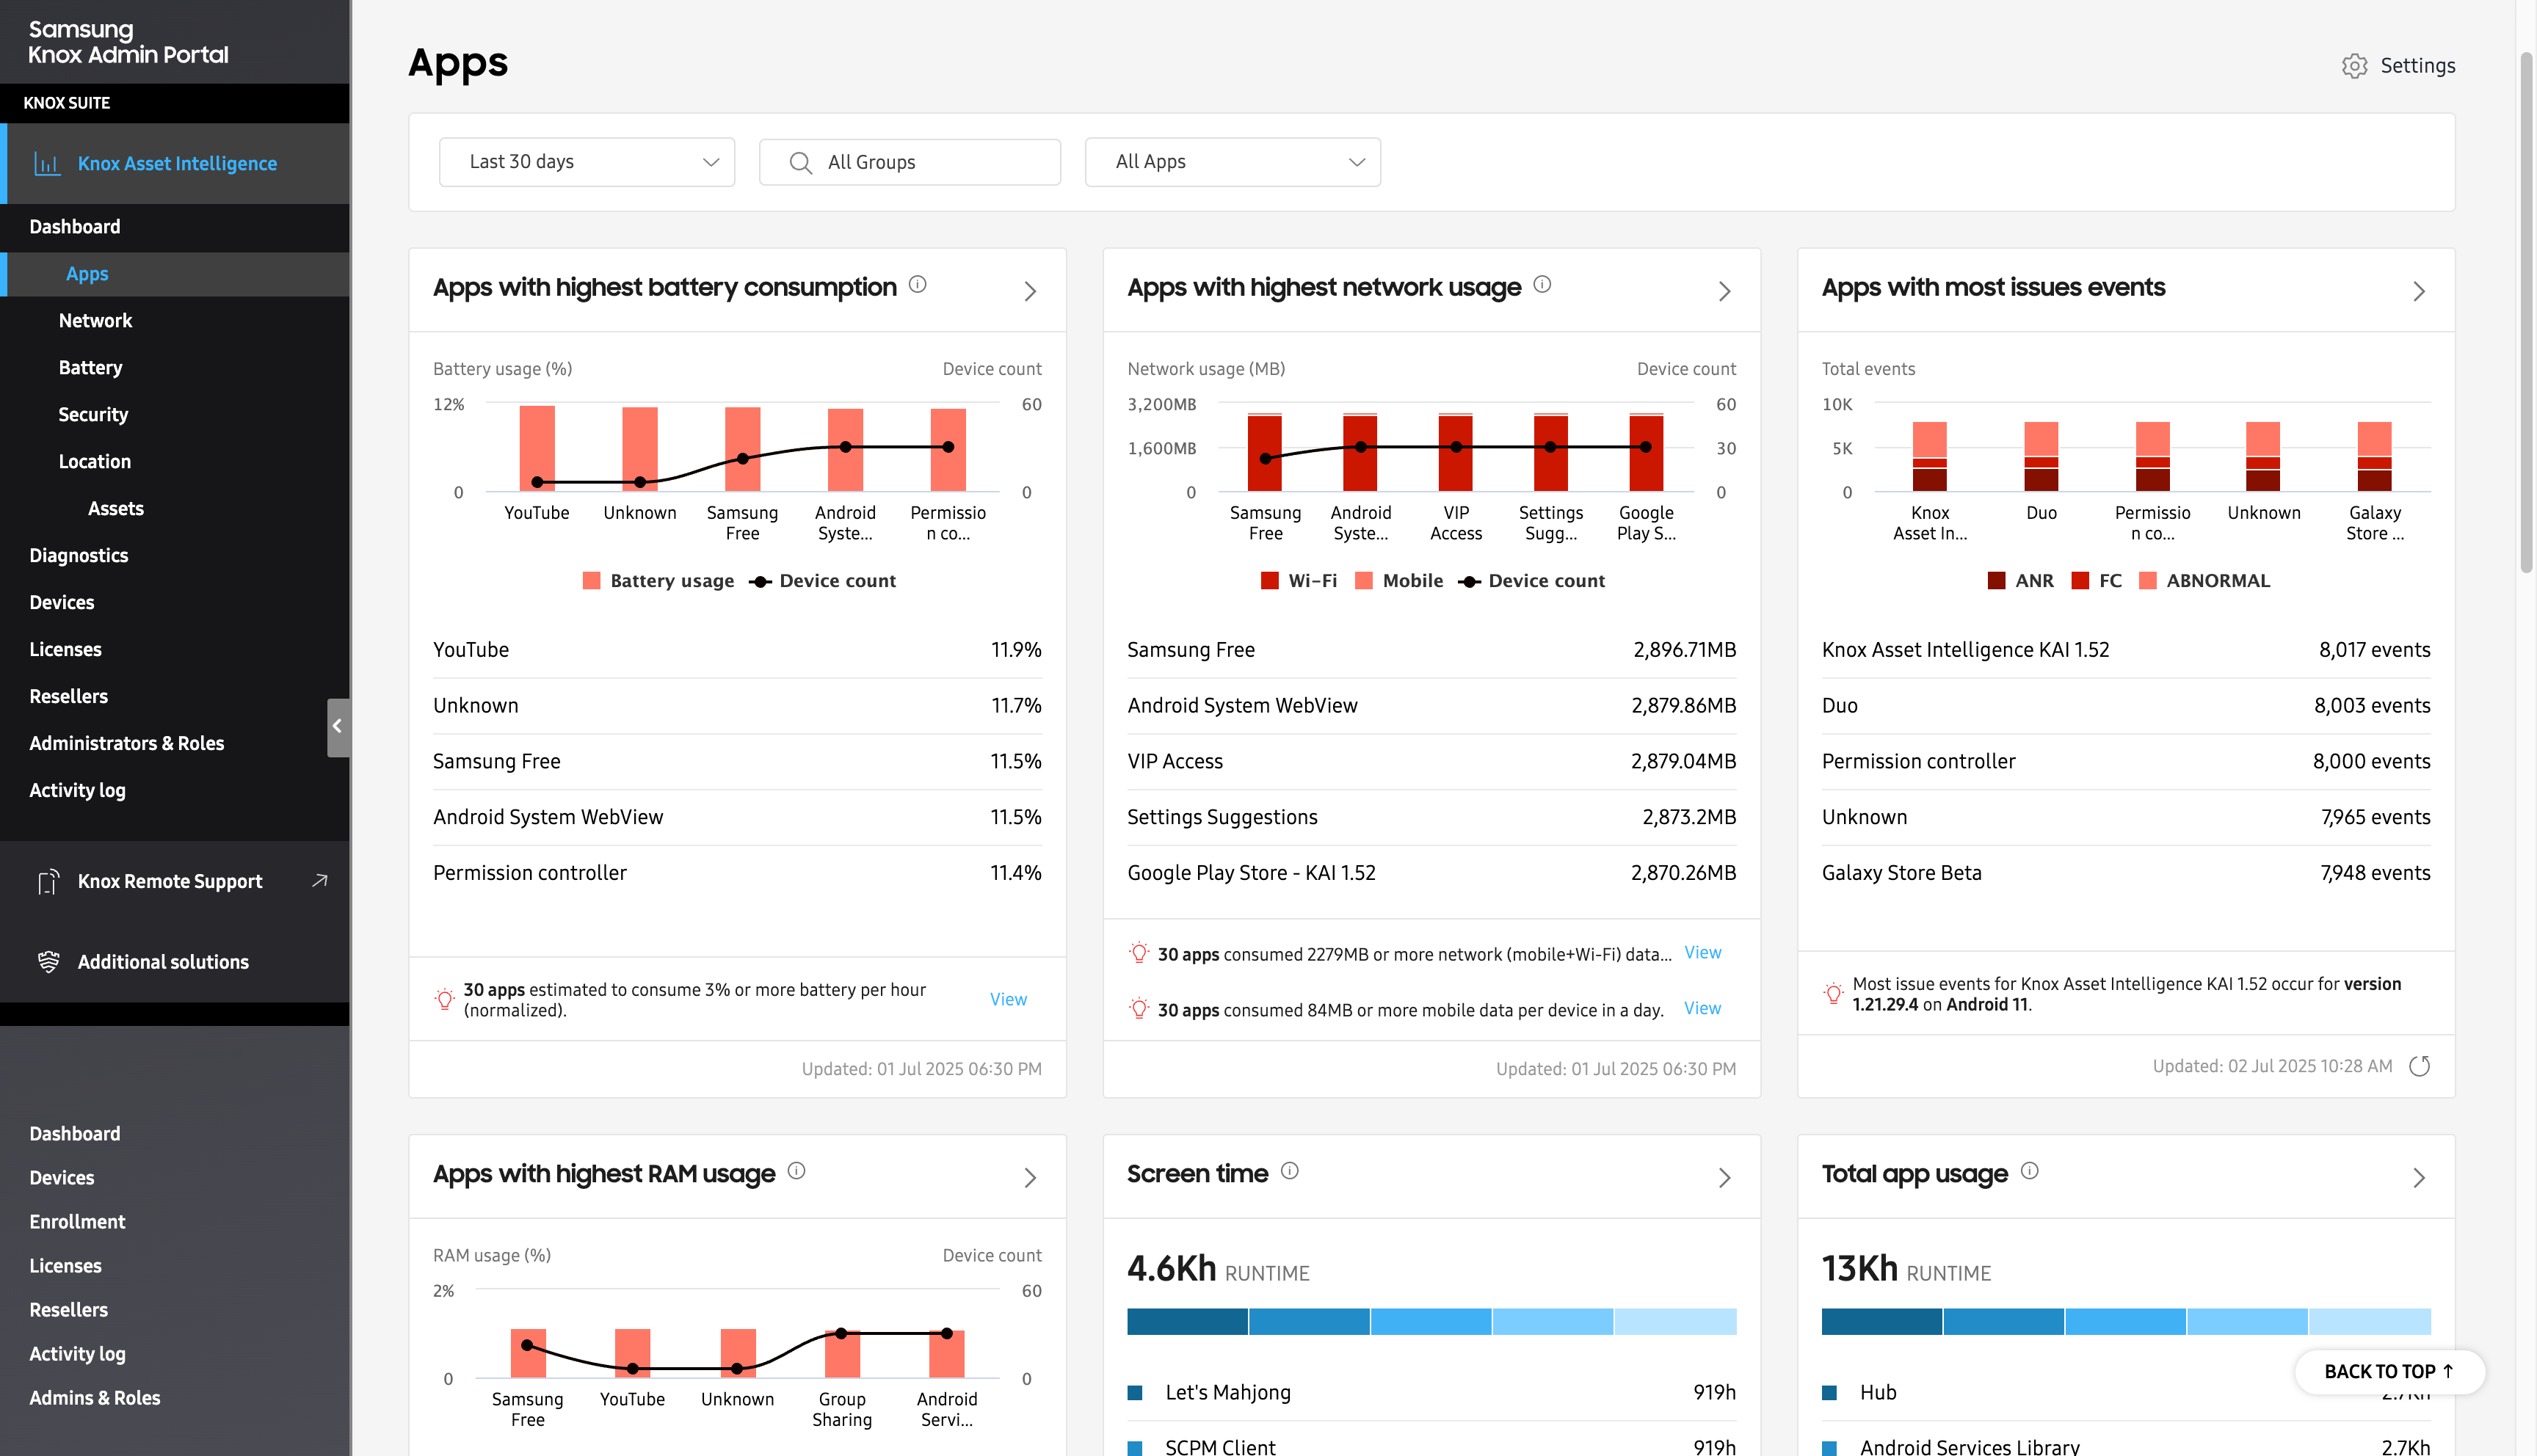The height and width of the screenshot is (1456, 2537).
Task: Select Diagnostics in the sidebar
Action: 78,555
